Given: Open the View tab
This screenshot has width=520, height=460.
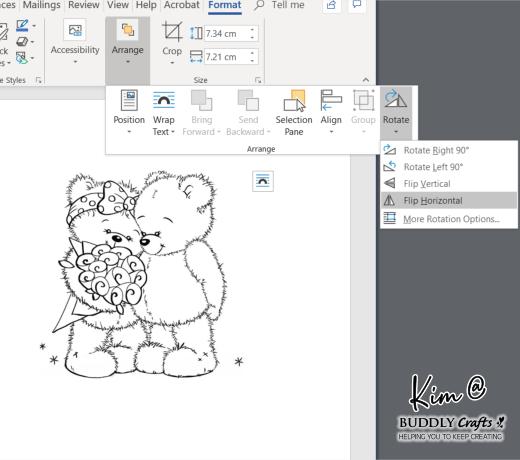Looking at the screenshot, I should coord(118,5).
